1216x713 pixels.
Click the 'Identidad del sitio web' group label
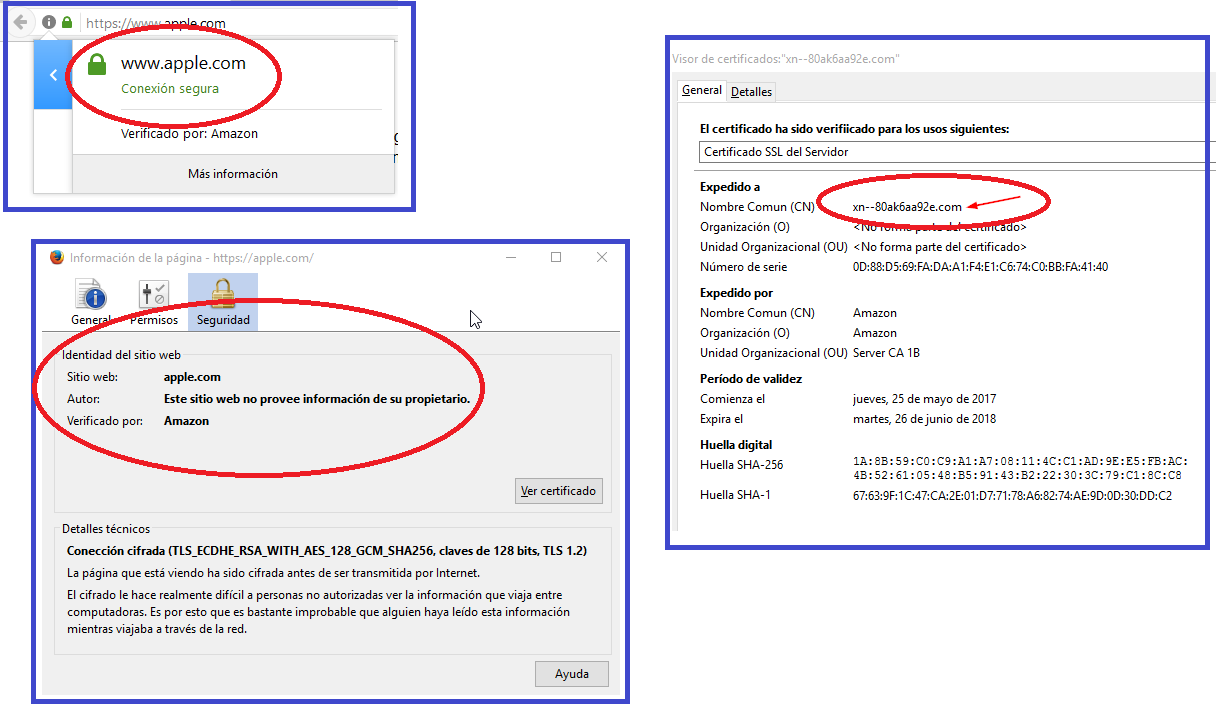(x=121, y=355)
